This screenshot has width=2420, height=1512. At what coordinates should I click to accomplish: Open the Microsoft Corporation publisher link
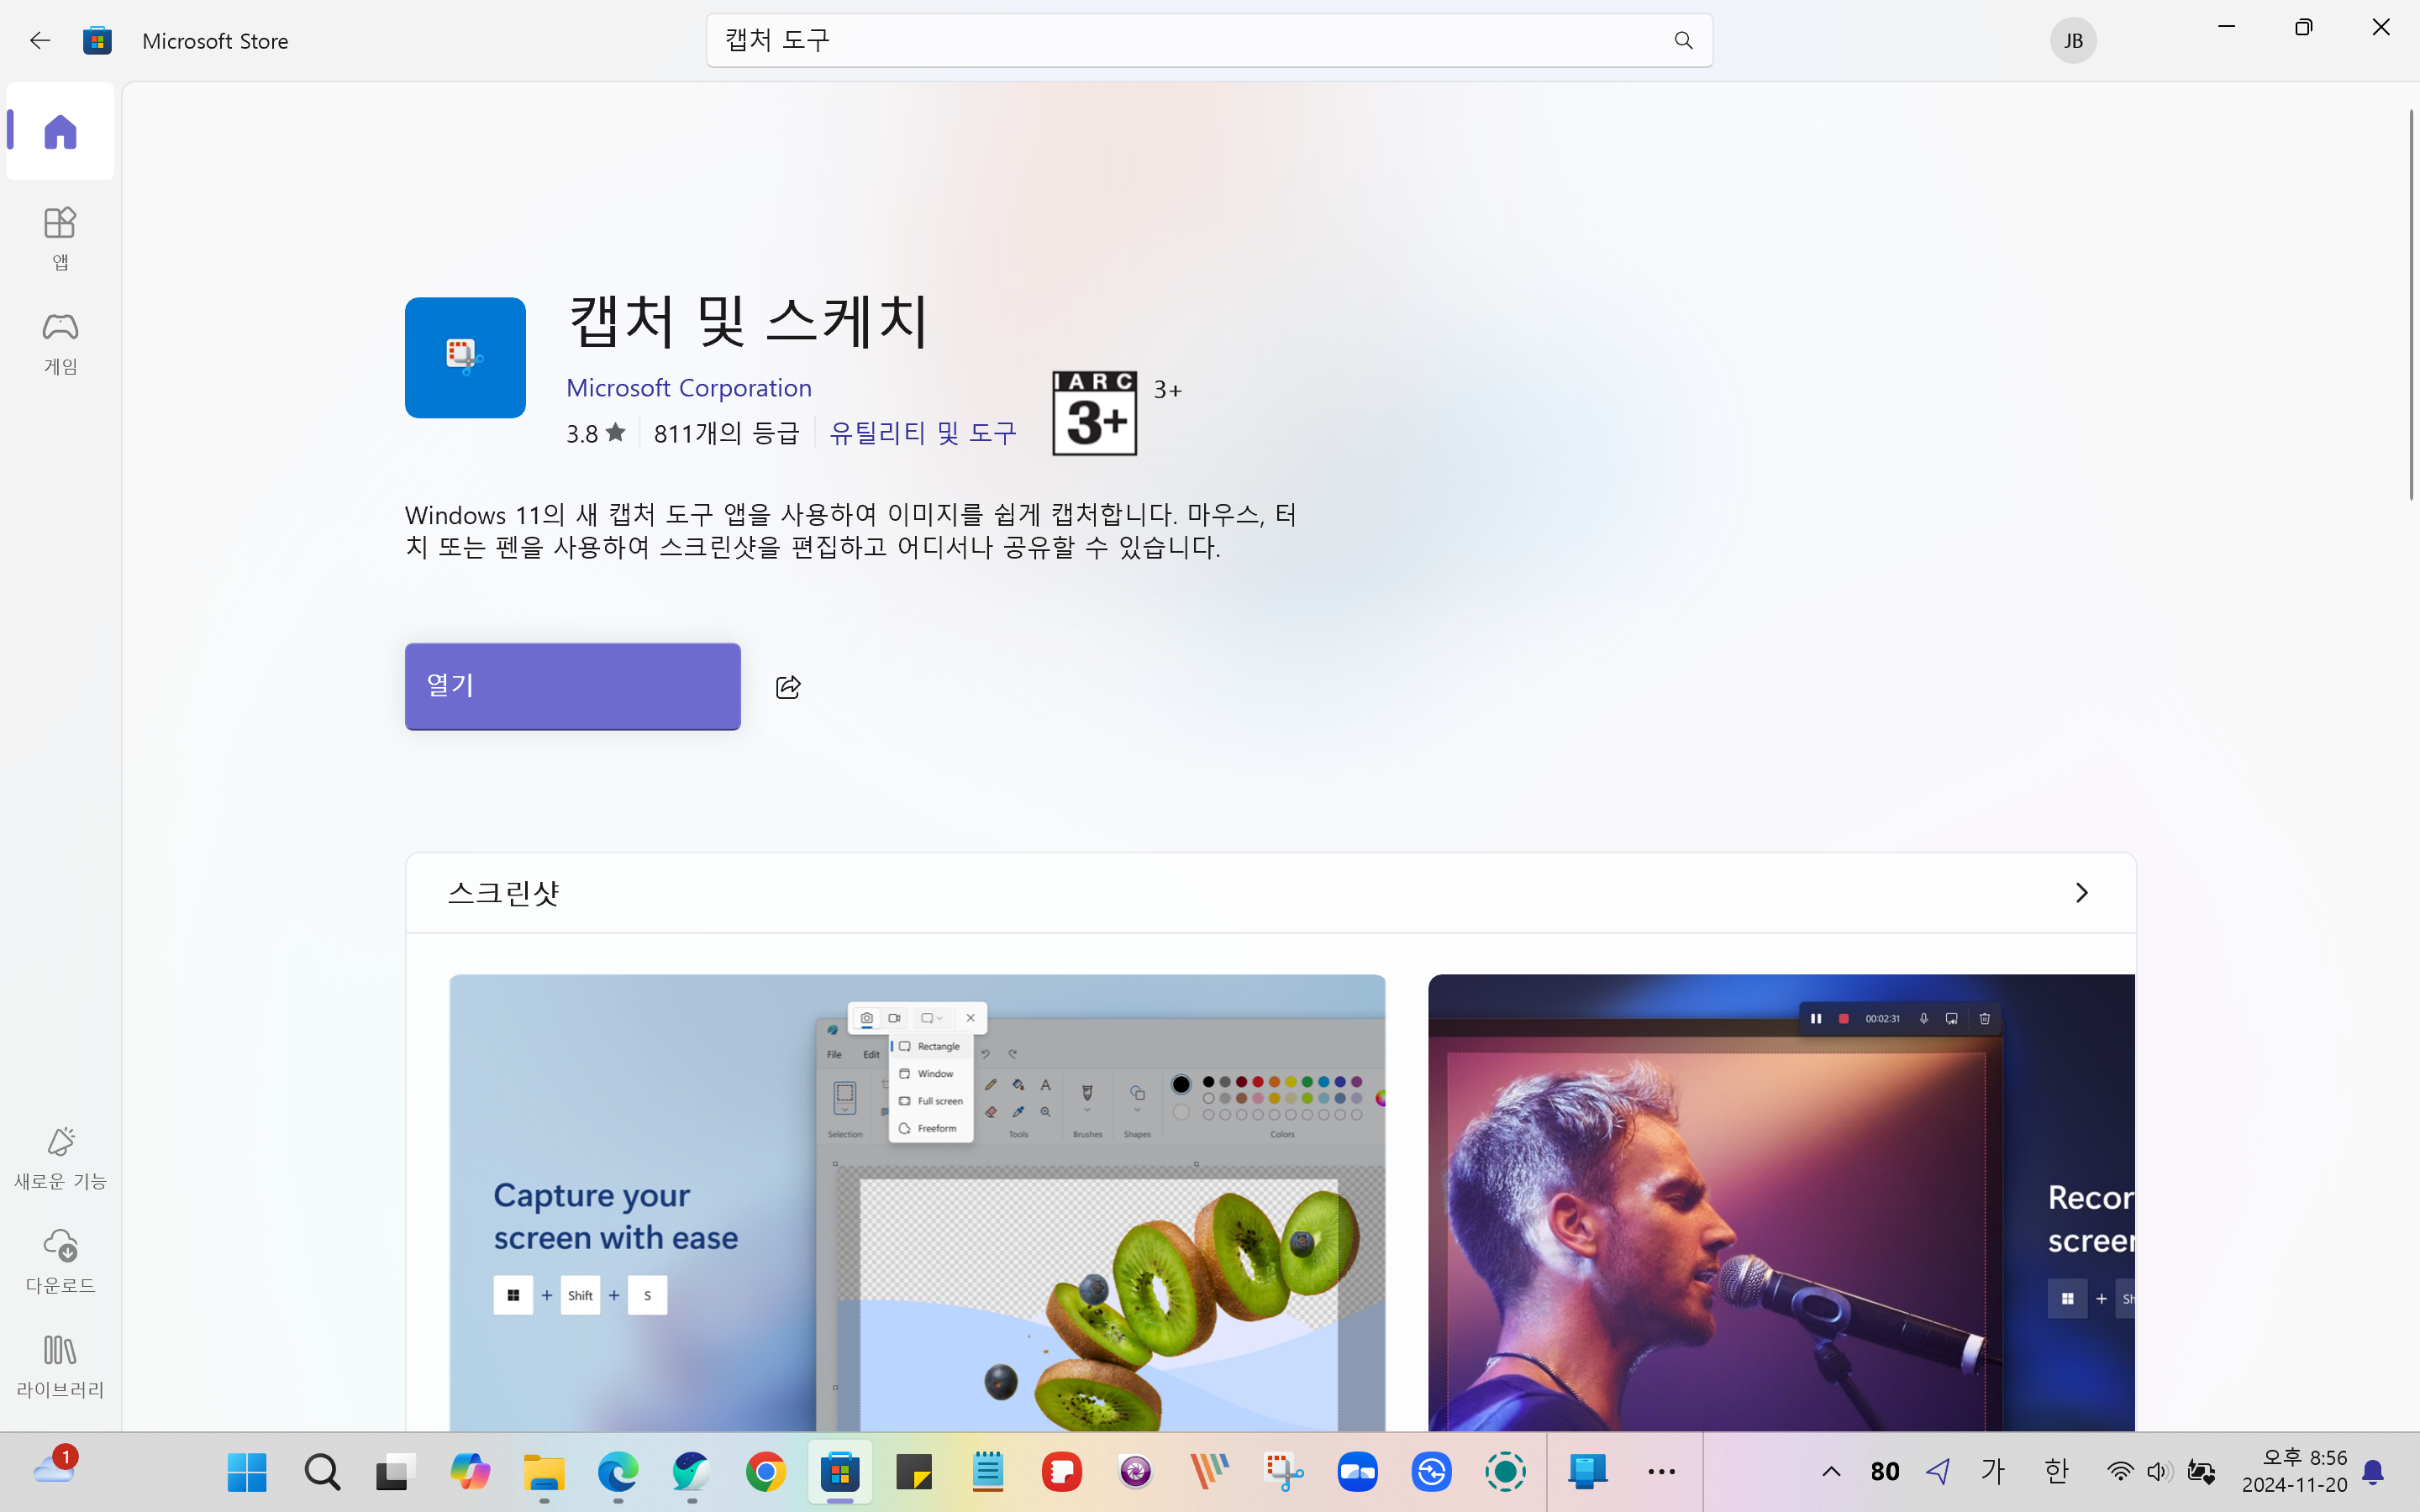[689, 387]
